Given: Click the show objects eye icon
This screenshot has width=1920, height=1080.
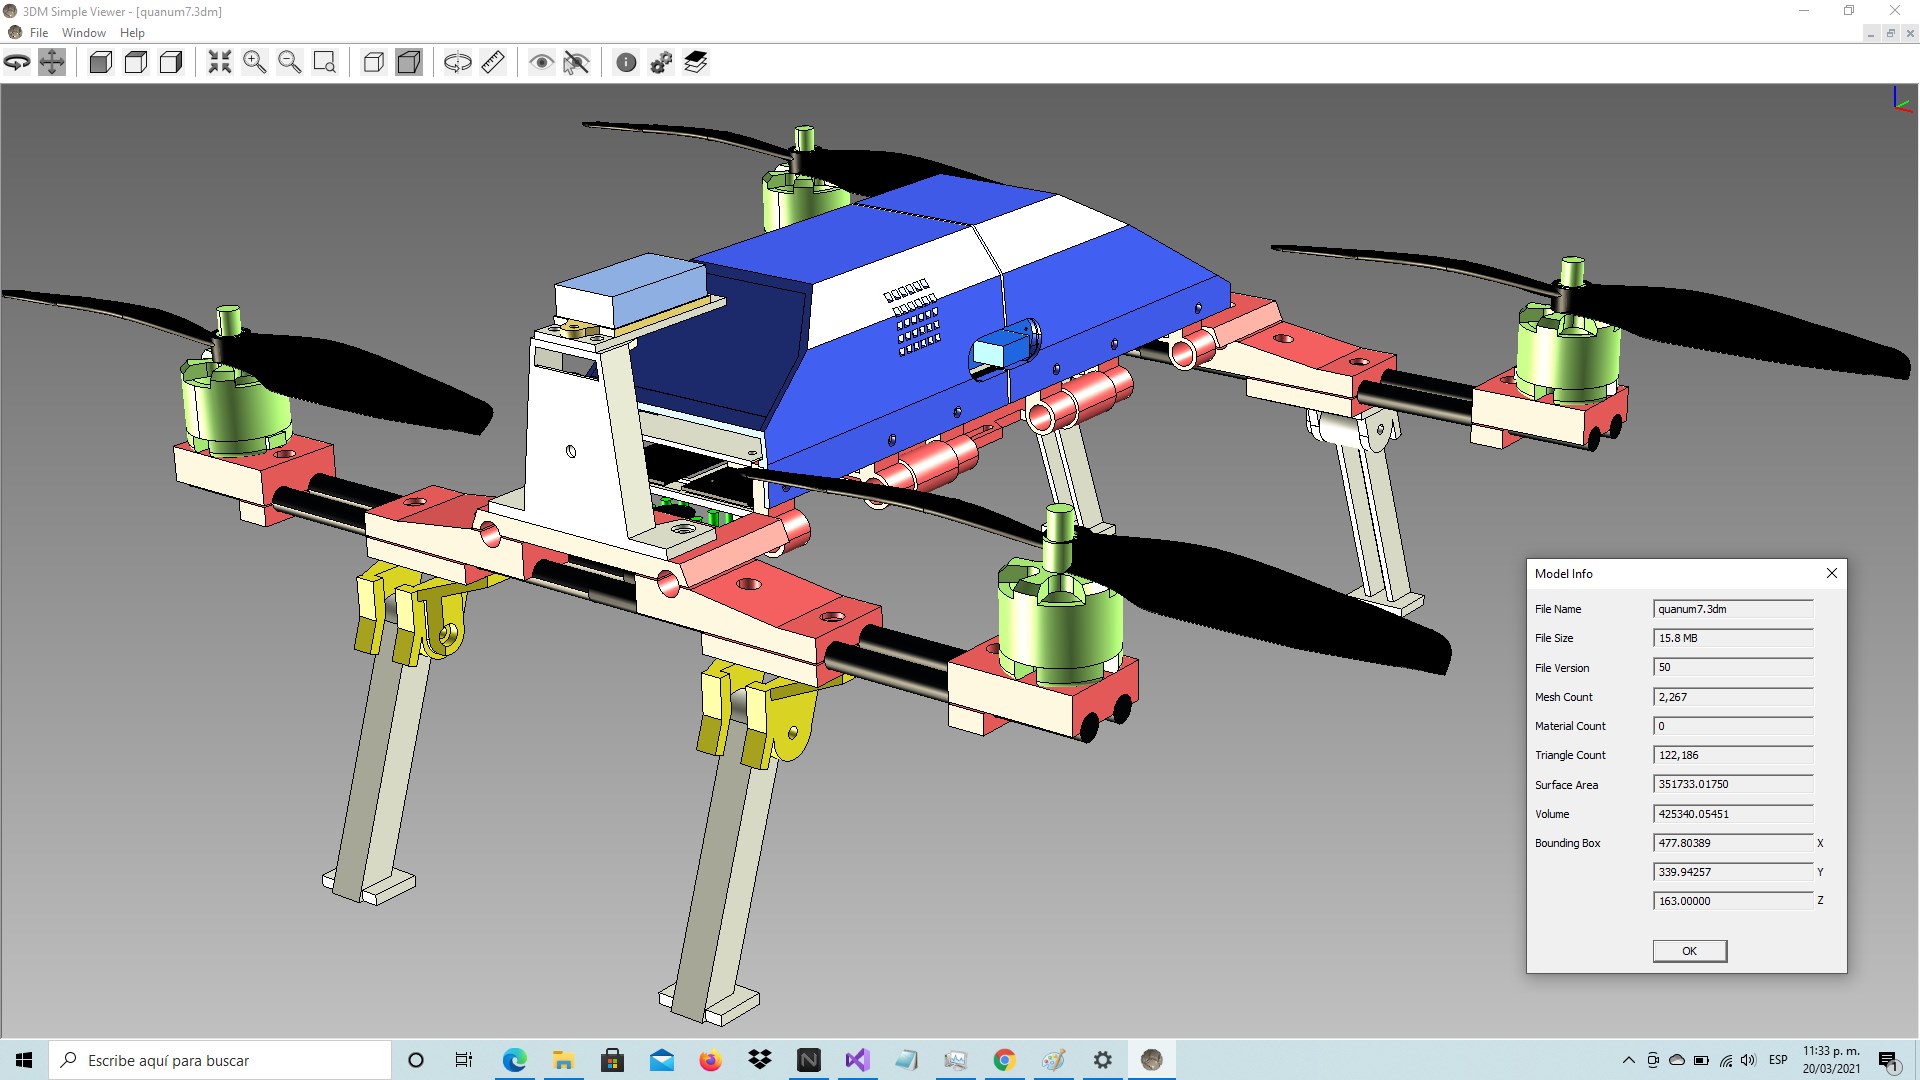Looking at the screenshot, I should (541, 63).
